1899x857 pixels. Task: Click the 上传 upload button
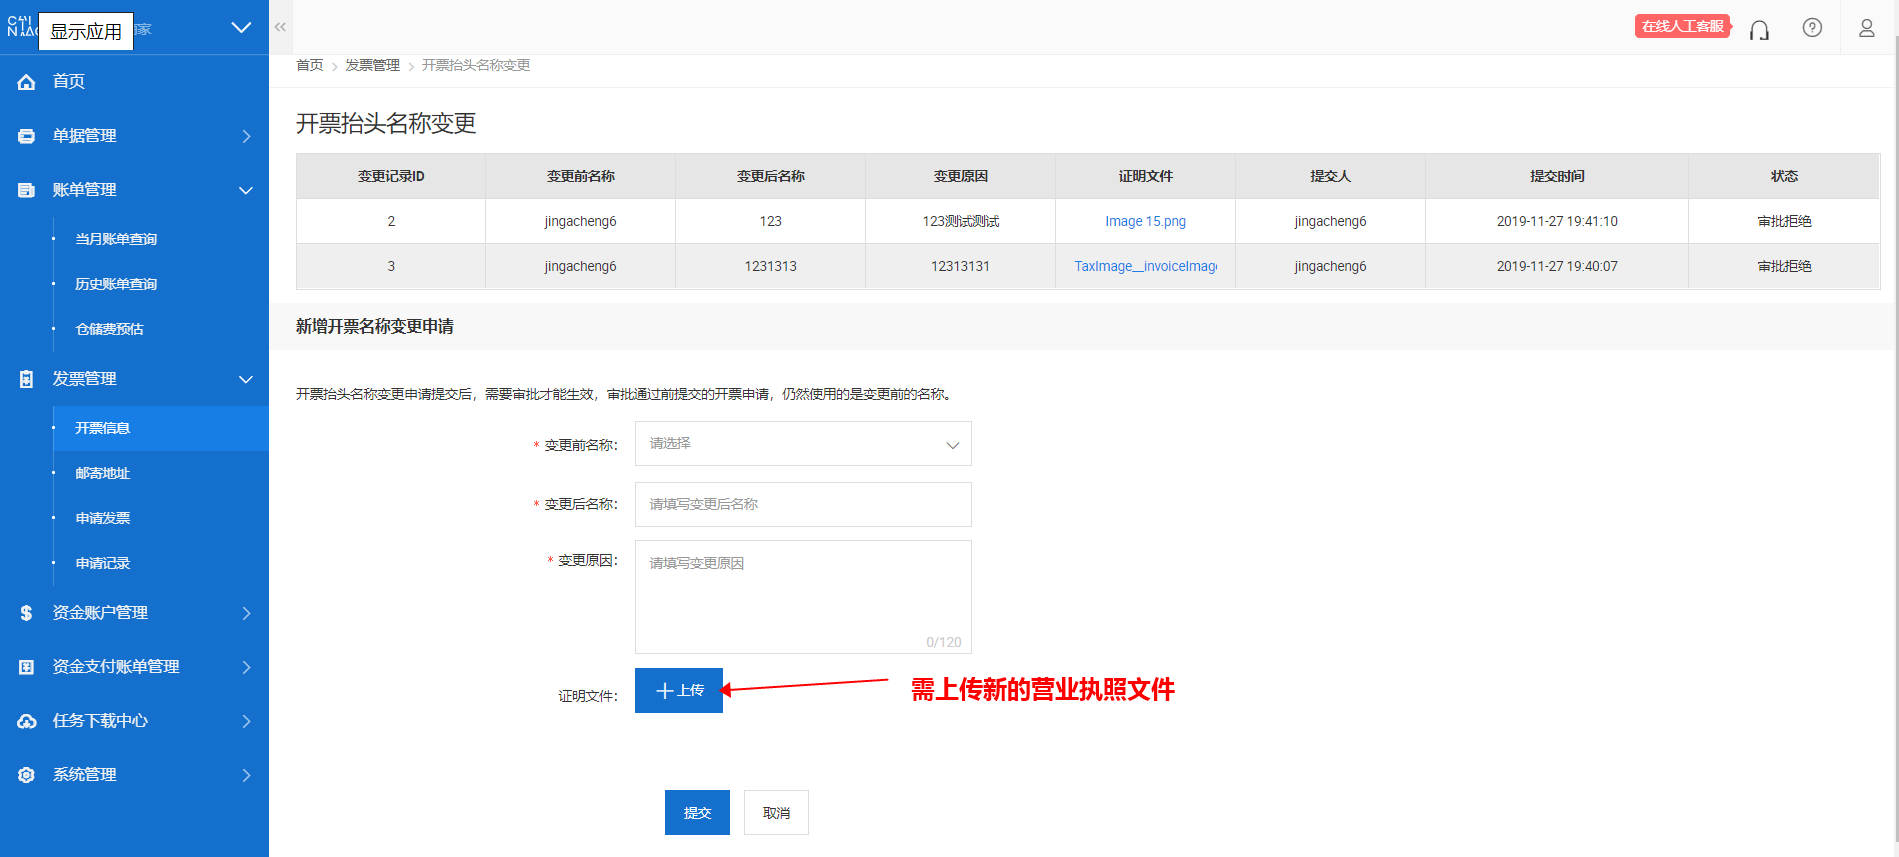[679, 690]
